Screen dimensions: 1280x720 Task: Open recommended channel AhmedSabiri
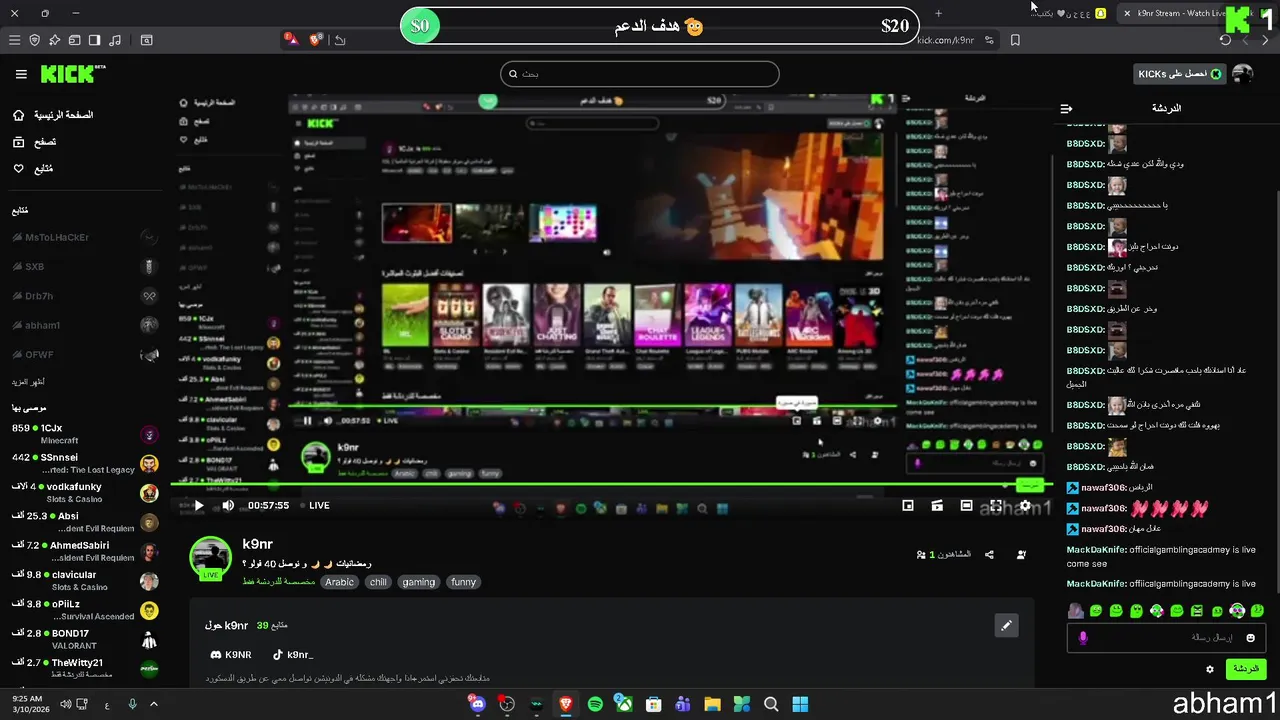(84, 551)
